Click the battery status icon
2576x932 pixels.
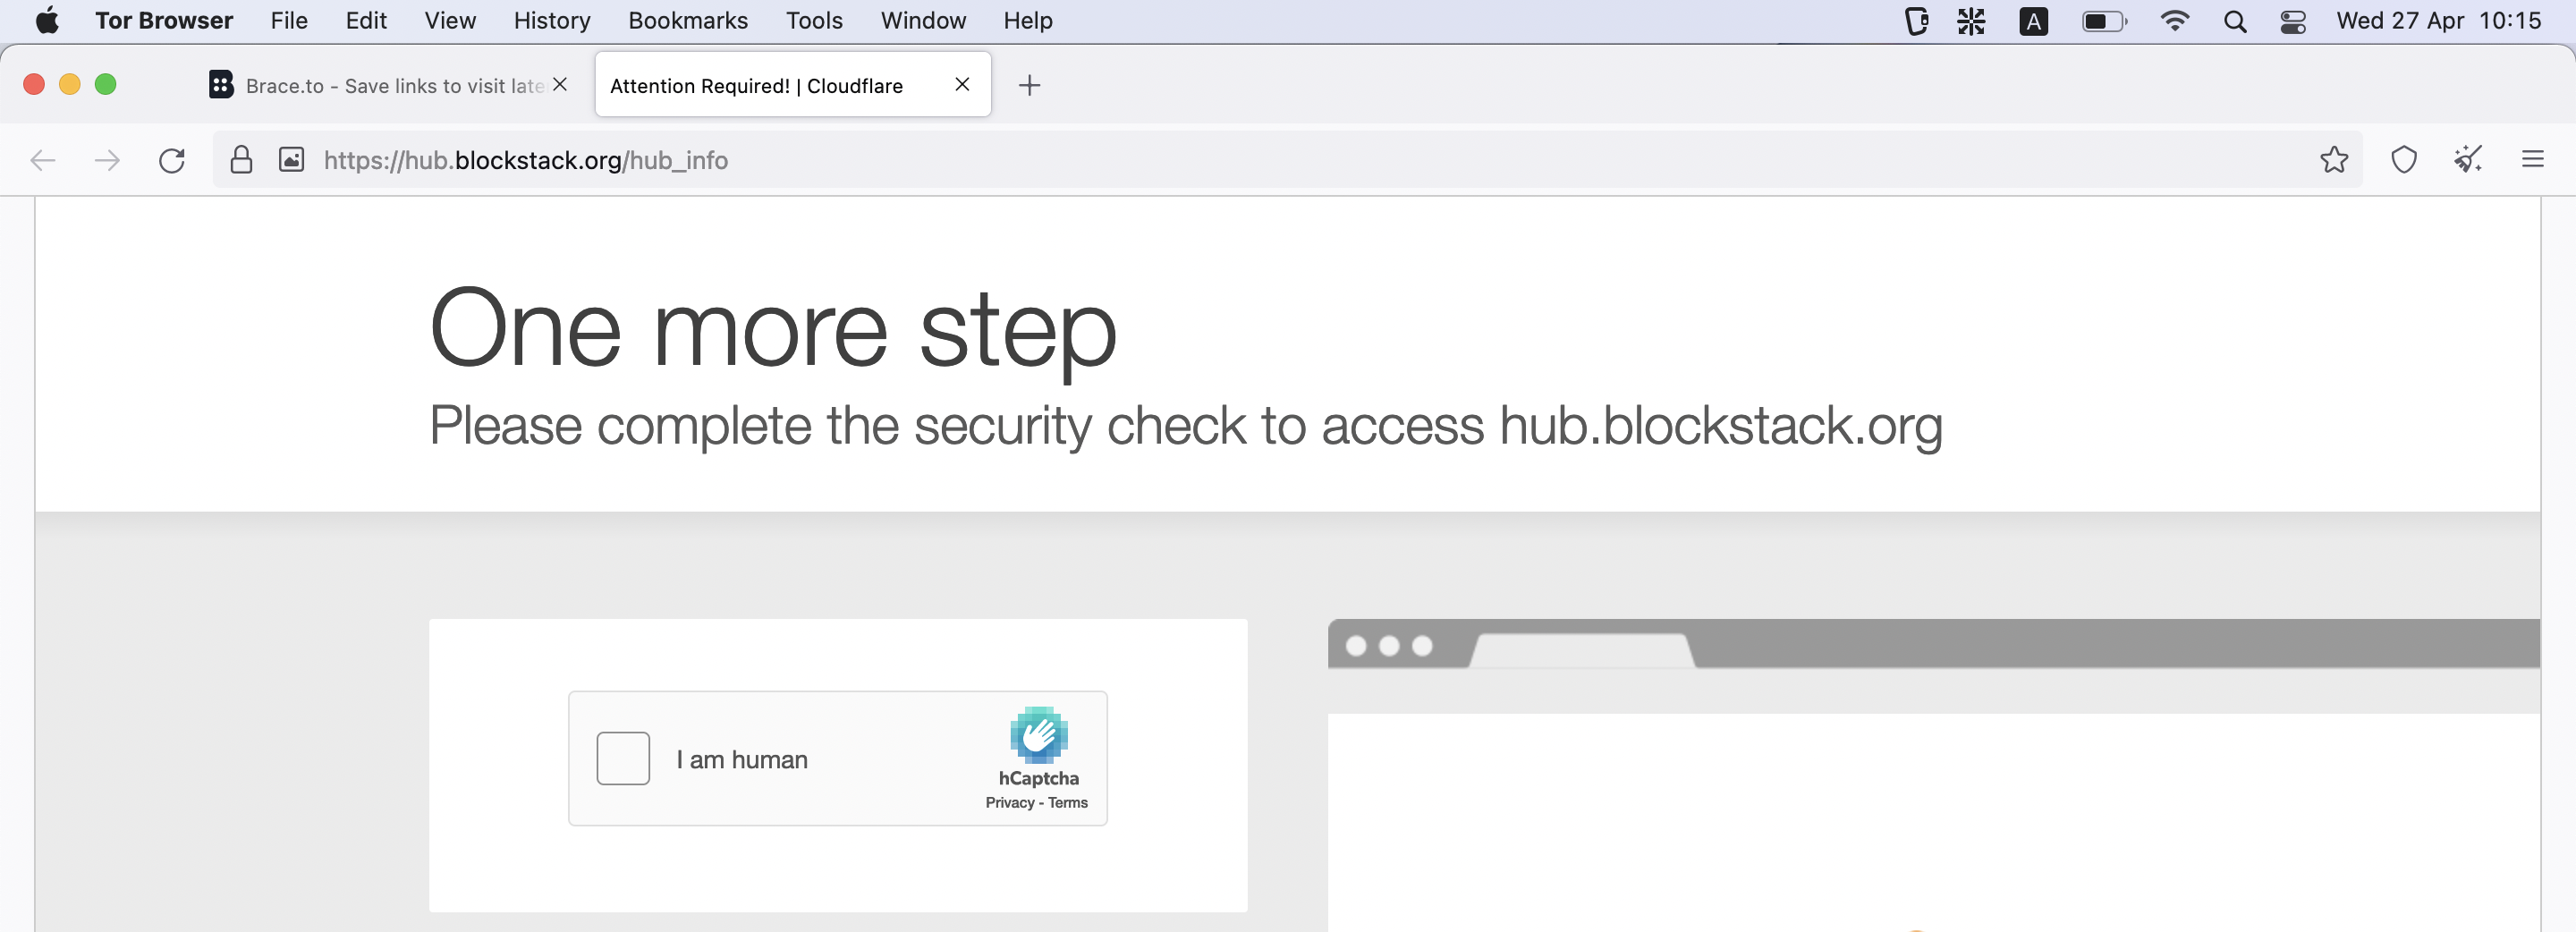pyautogui.click(x=2104, y=21)
